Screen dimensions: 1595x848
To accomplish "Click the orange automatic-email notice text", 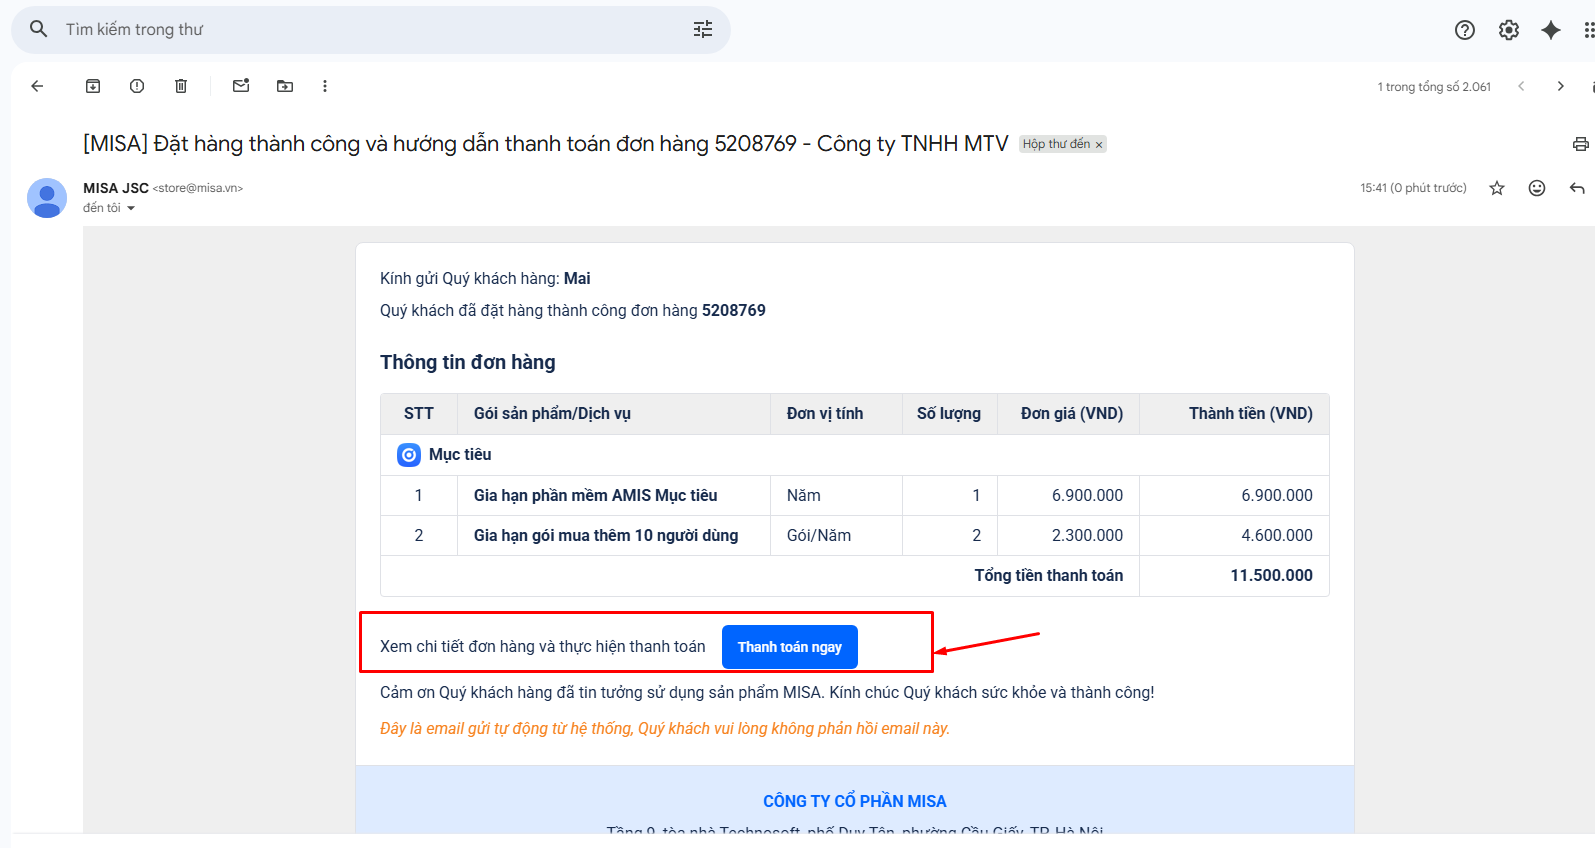I will [665, 728].
